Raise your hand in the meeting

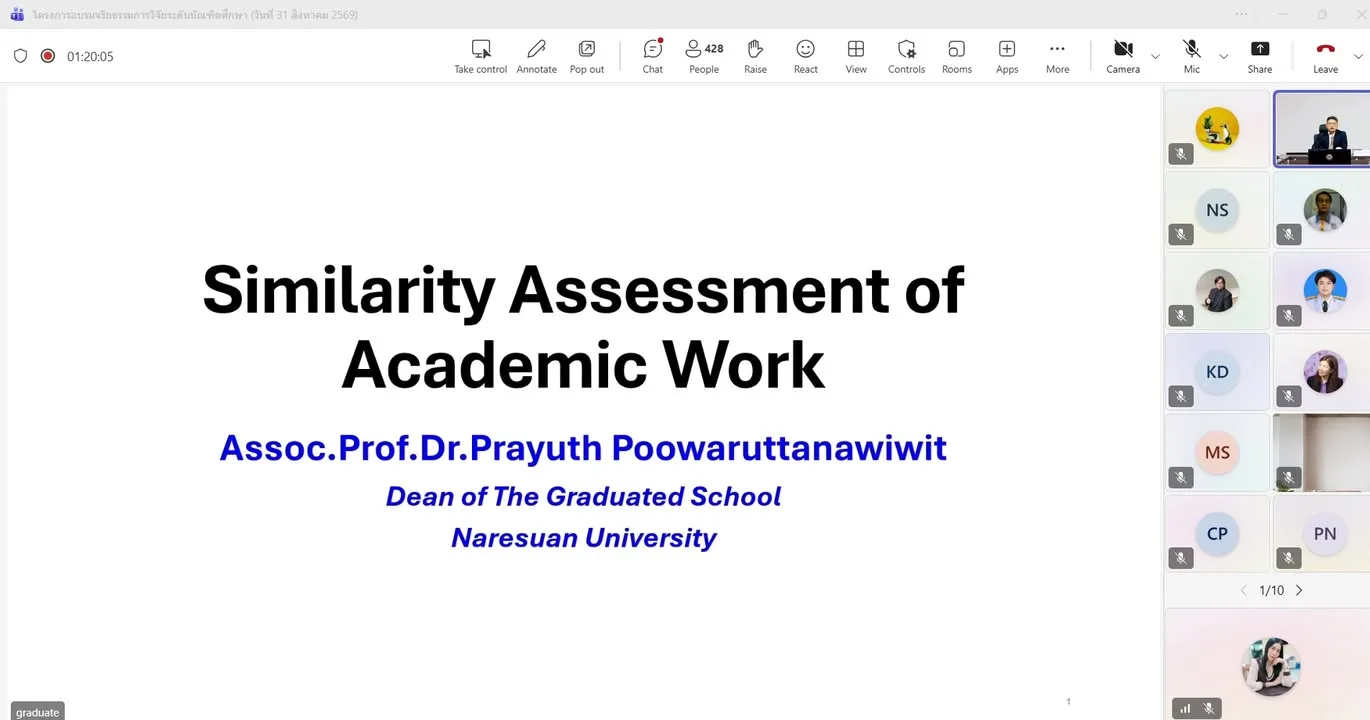755,56
